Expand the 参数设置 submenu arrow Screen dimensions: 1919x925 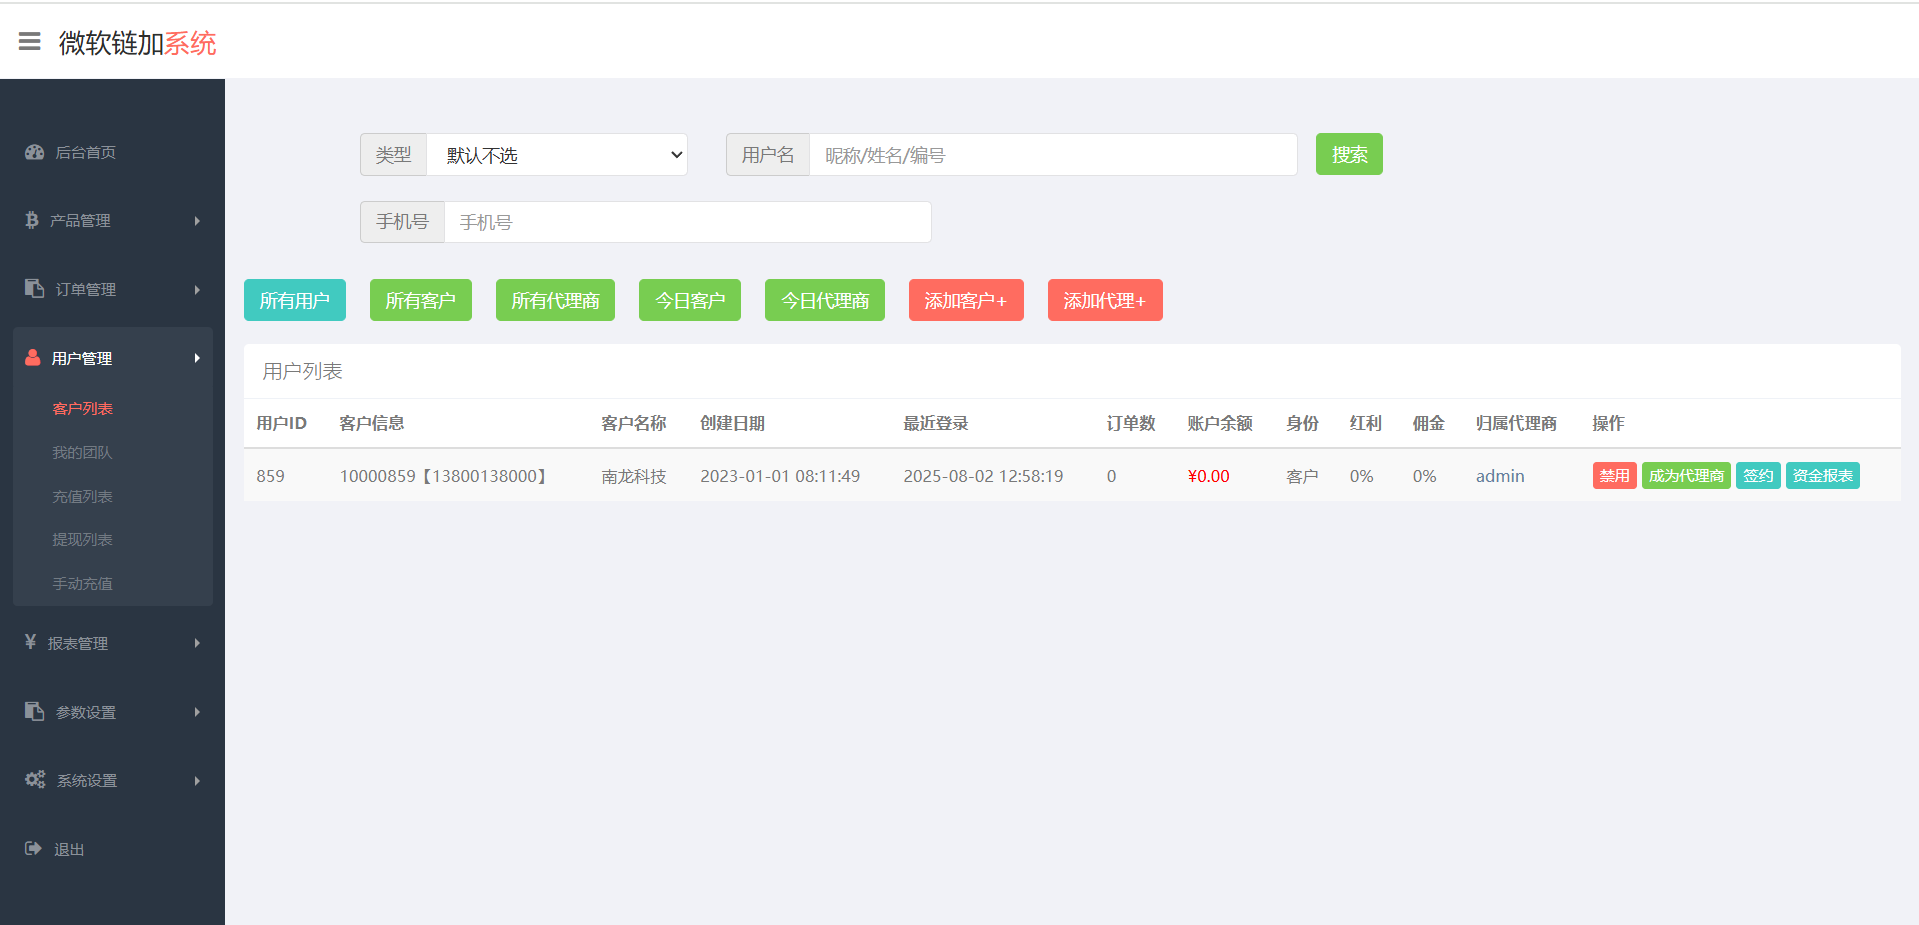(197, 712)
